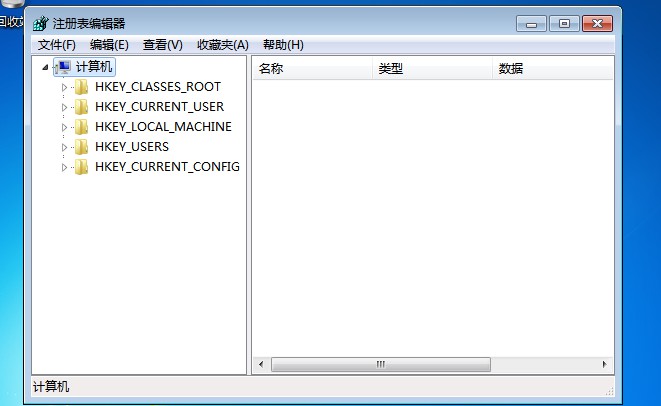
Task: Open the 帮助(H) menu
Action: coord(283,45)
